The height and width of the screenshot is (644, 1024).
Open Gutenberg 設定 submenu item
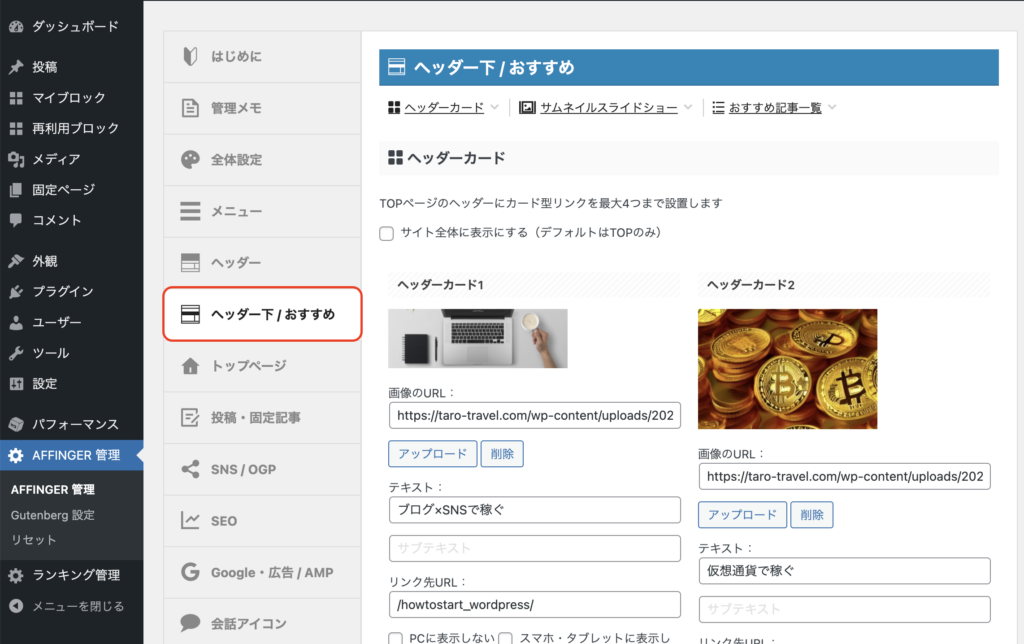(x=53, y=515)
